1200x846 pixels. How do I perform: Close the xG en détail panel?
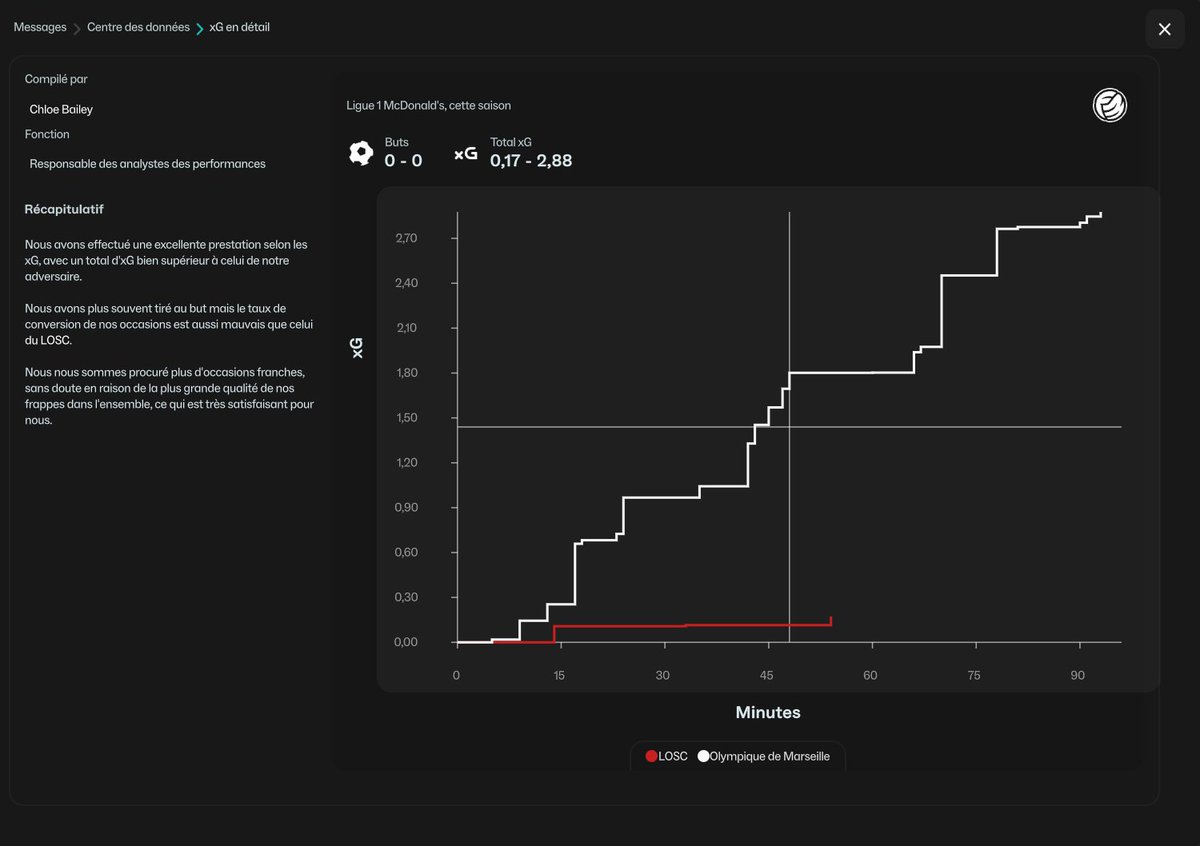pyautogui.click(x=1164, y=29)
